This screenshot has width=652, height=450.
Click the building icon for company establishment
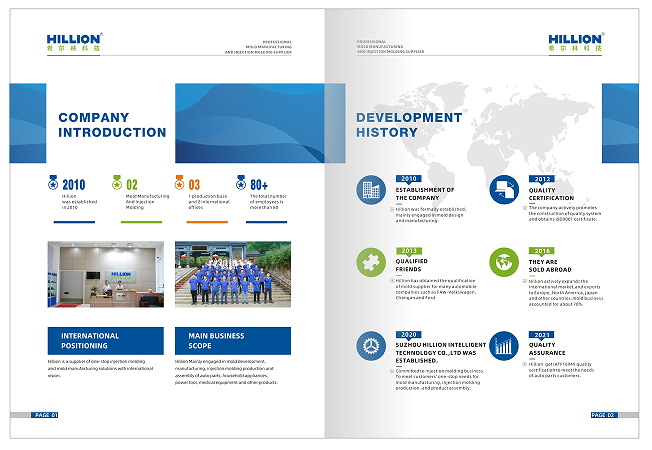371,188
